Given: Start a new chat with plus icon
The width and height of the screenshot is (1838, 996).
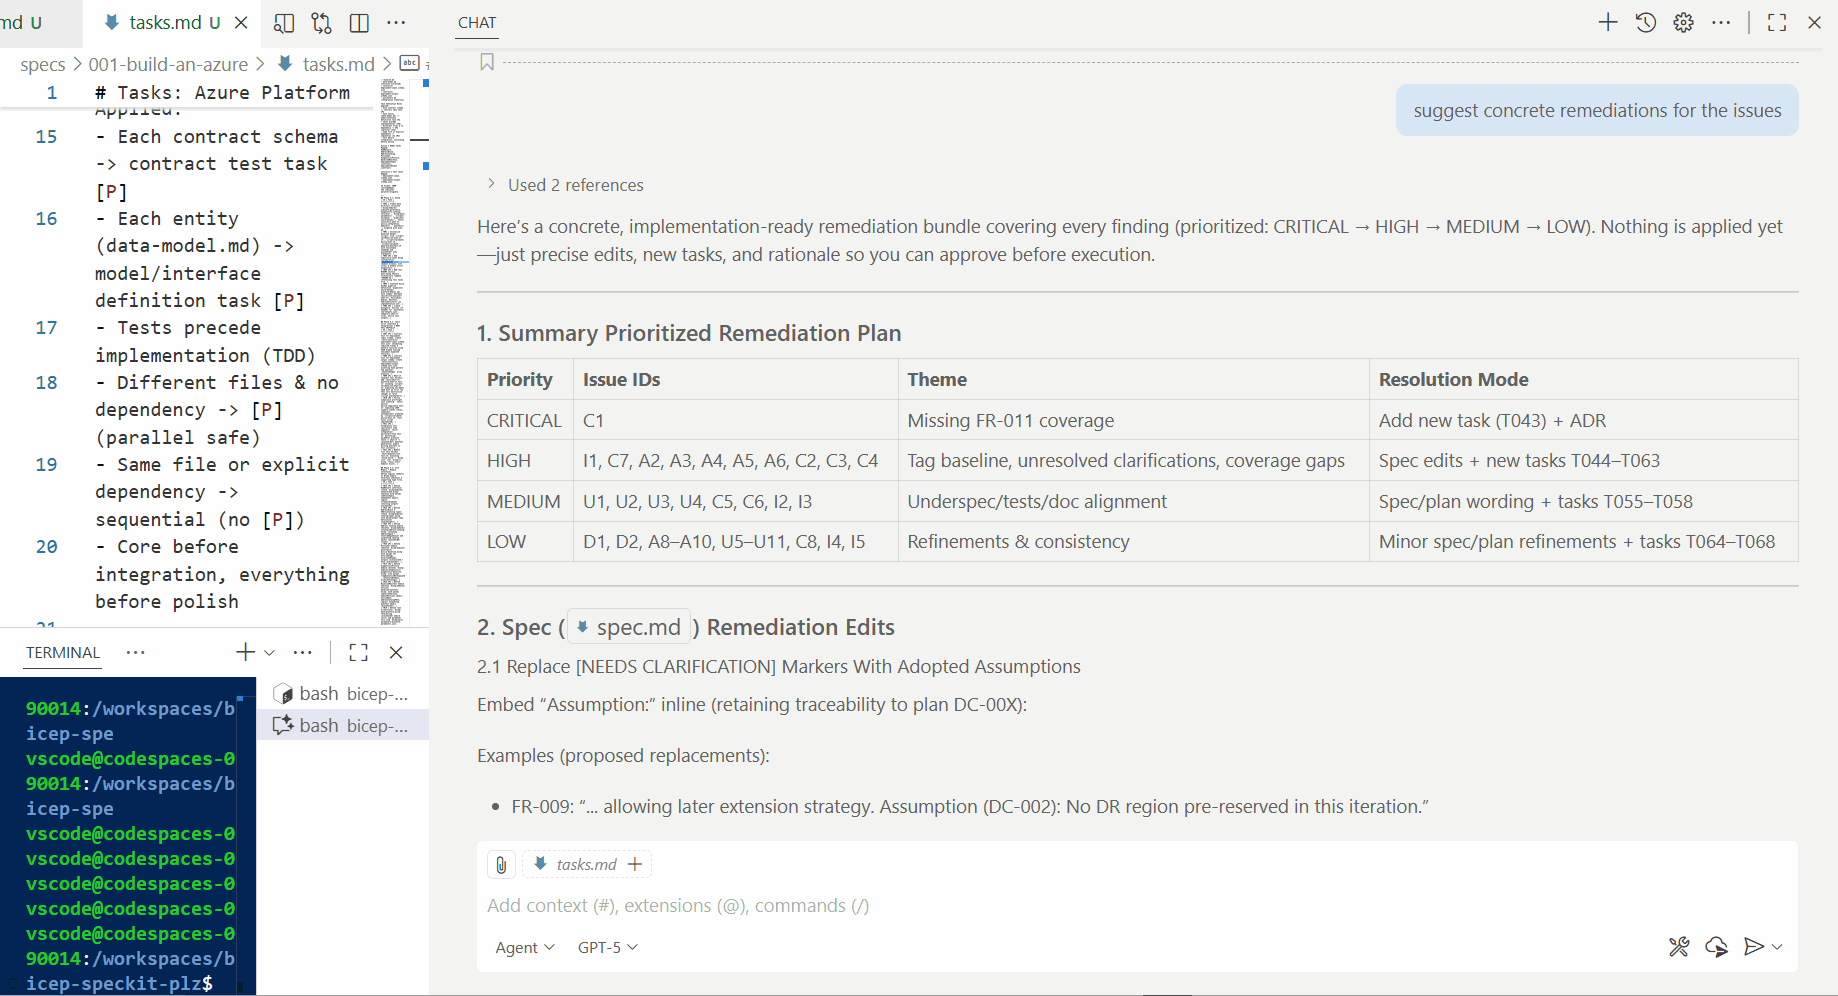Looking at the screenshot, I should pyautogui.click(x=1607, y=23).
